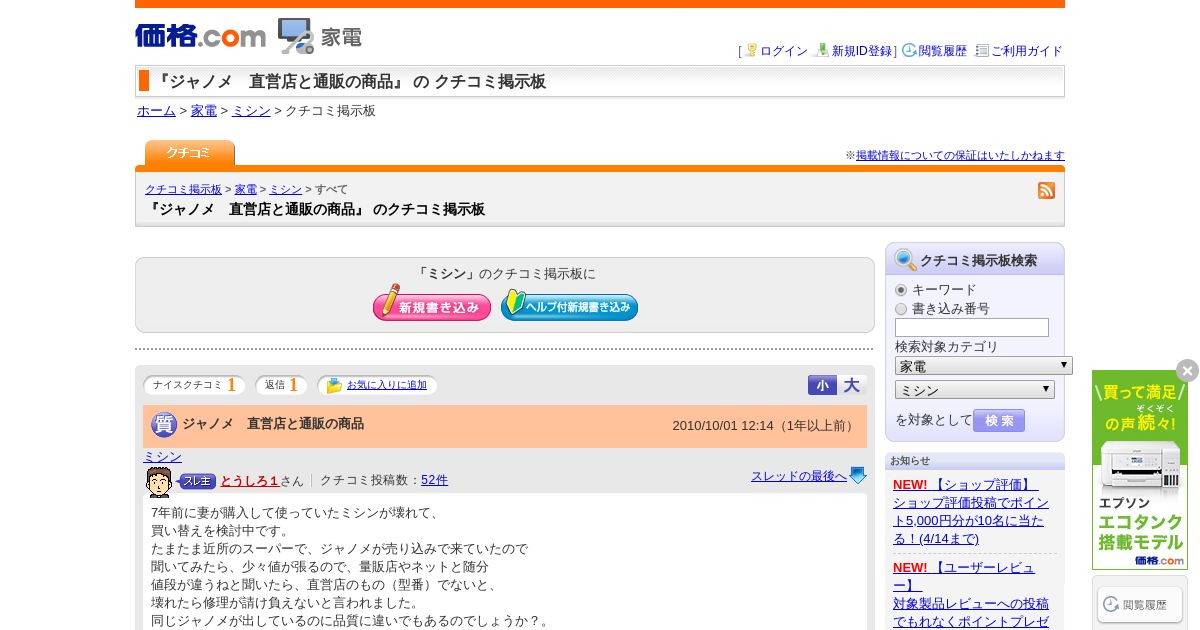
Task: Open the 価格.com logo homepage
Action: pyautogui.click(x=200, y=36)
